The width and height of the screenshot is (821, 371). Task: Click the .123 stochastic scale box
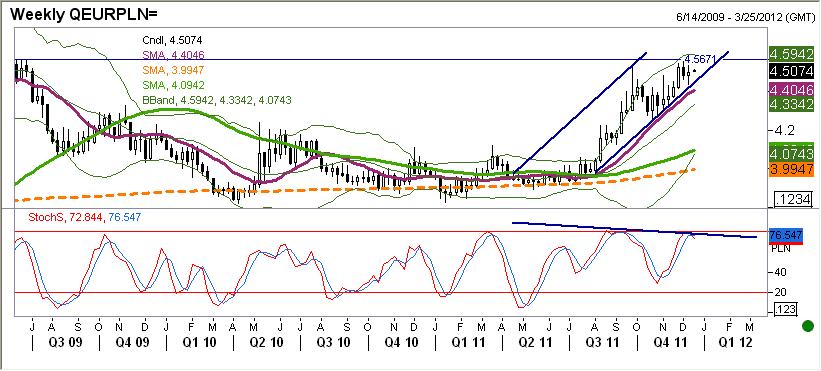785,309
